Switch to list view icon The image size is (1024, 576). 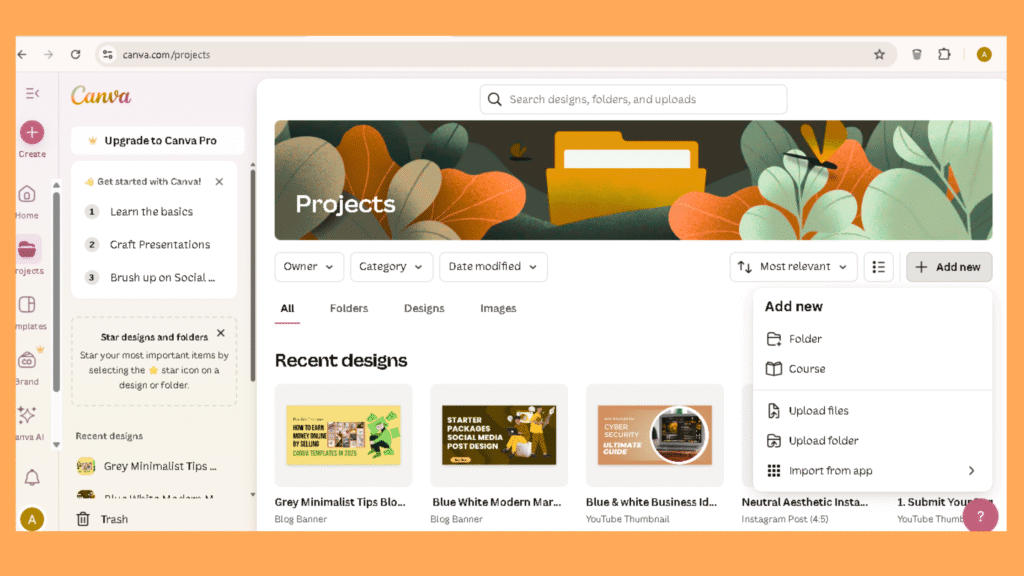click(878, 267)
